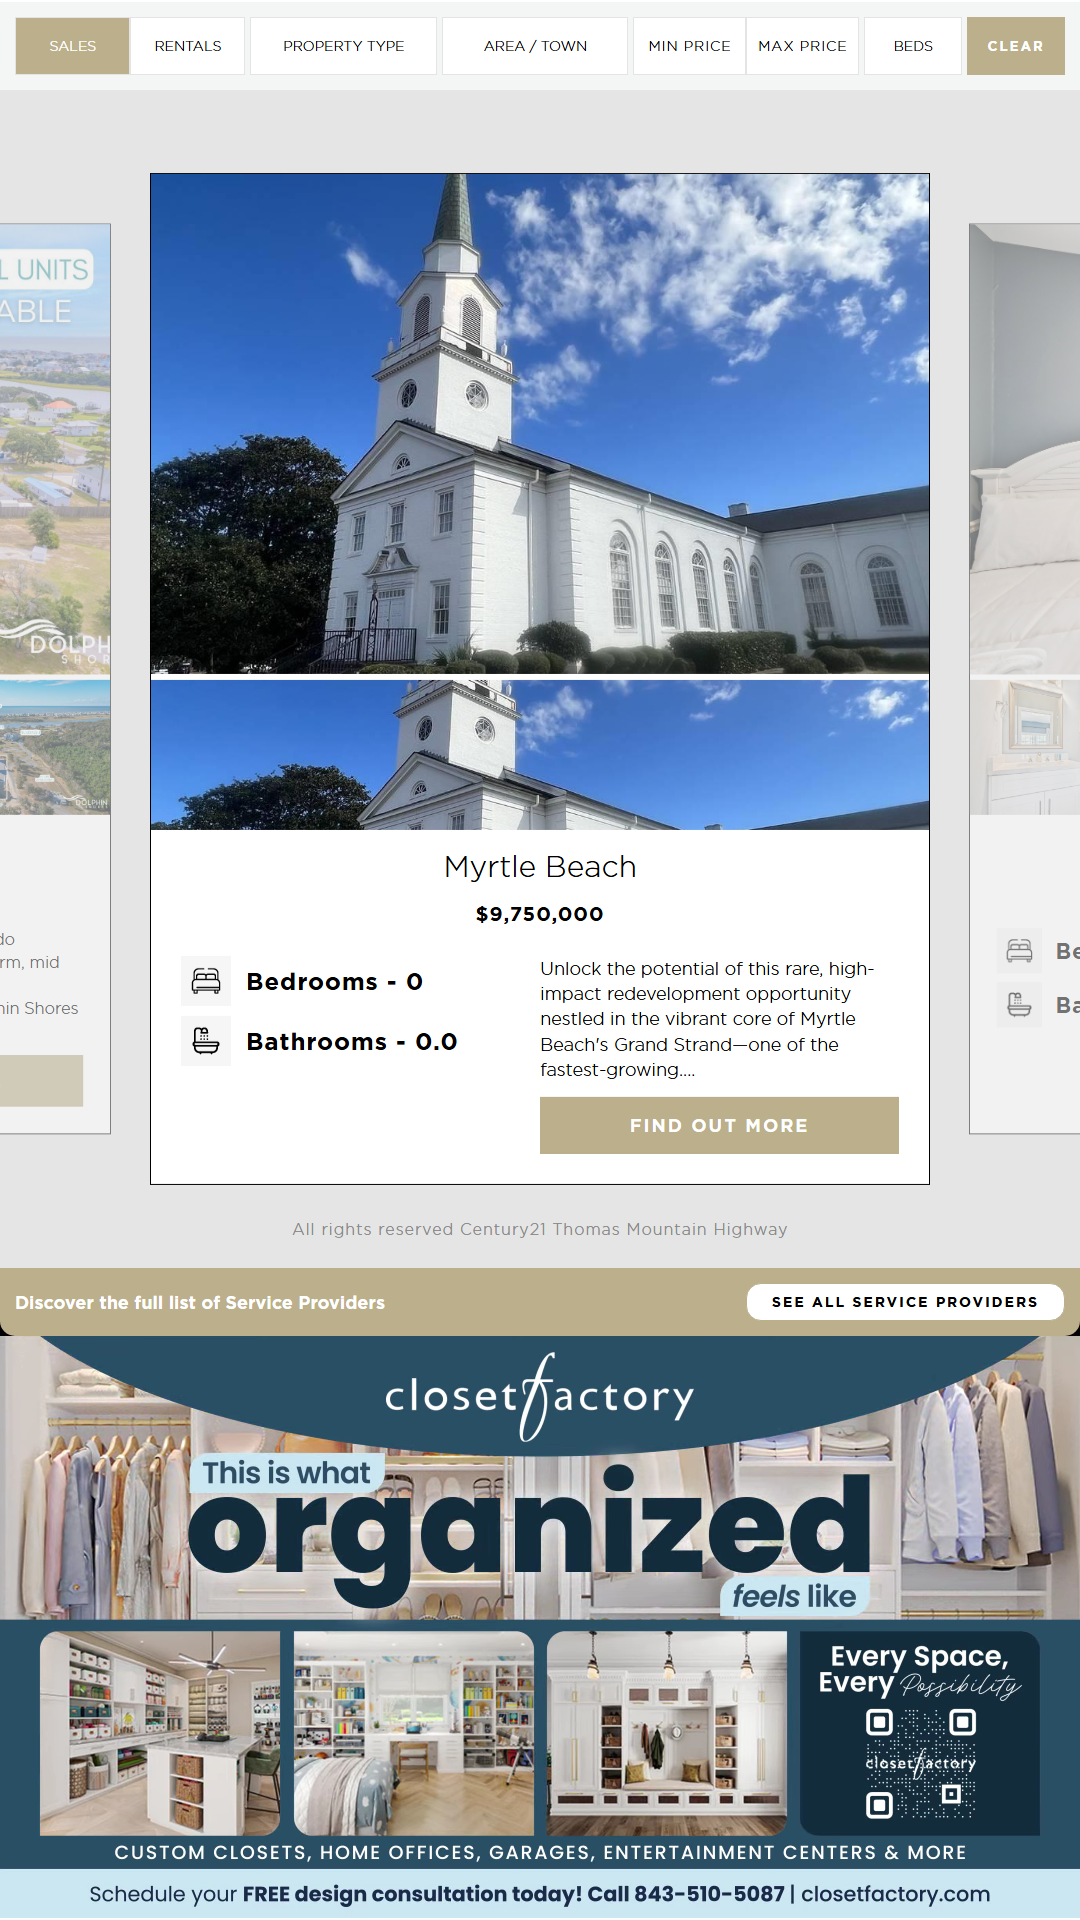Open the Area / Town dropdown
Image resolution: width=1080 pixels, height=1920 pixels.
pos(535,46)
